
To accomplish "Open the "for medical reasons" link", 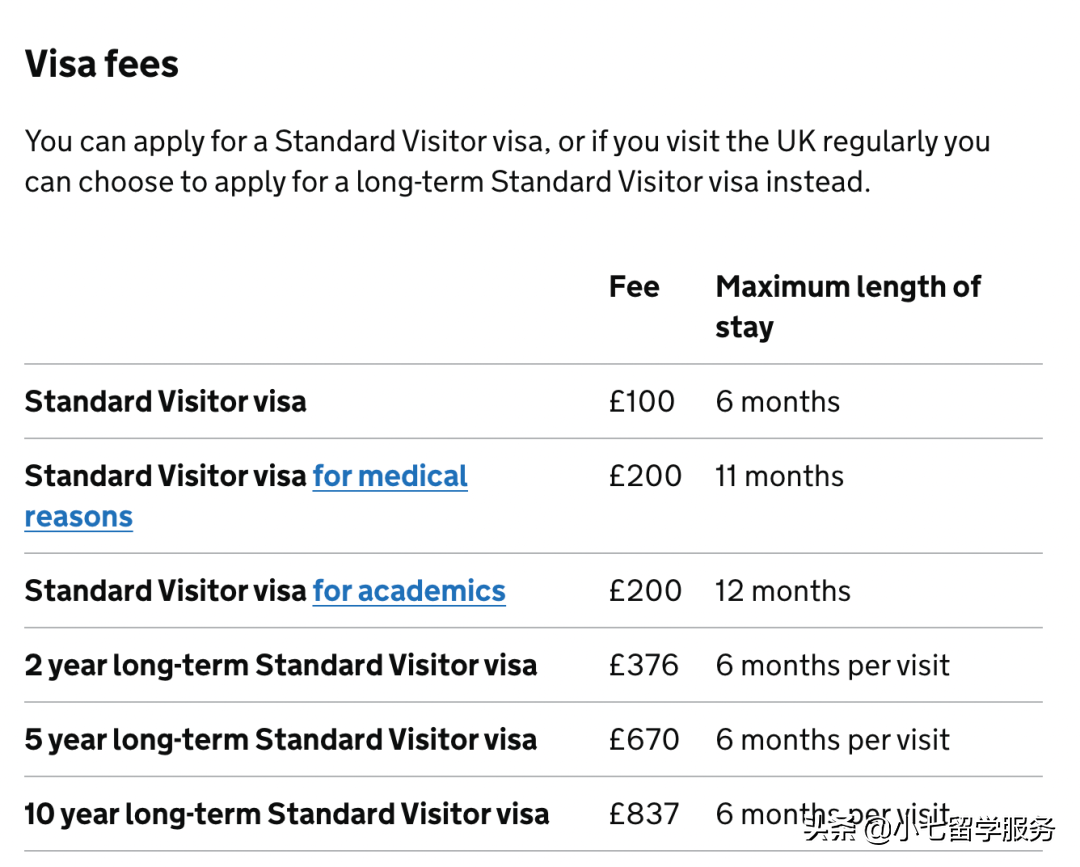I will [x=390, y=477].
